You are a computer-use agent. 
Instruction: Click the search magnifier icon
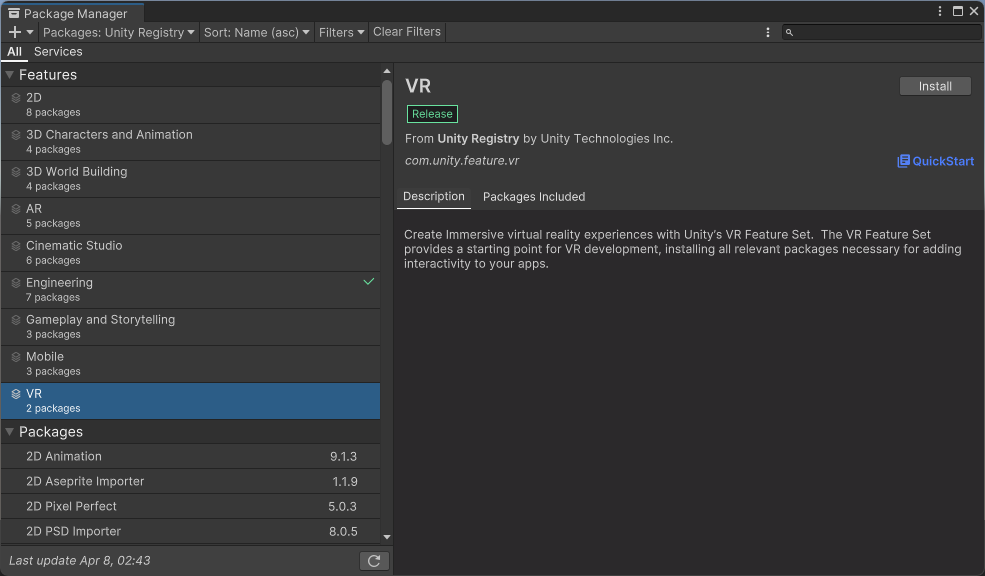pos(790,33)
